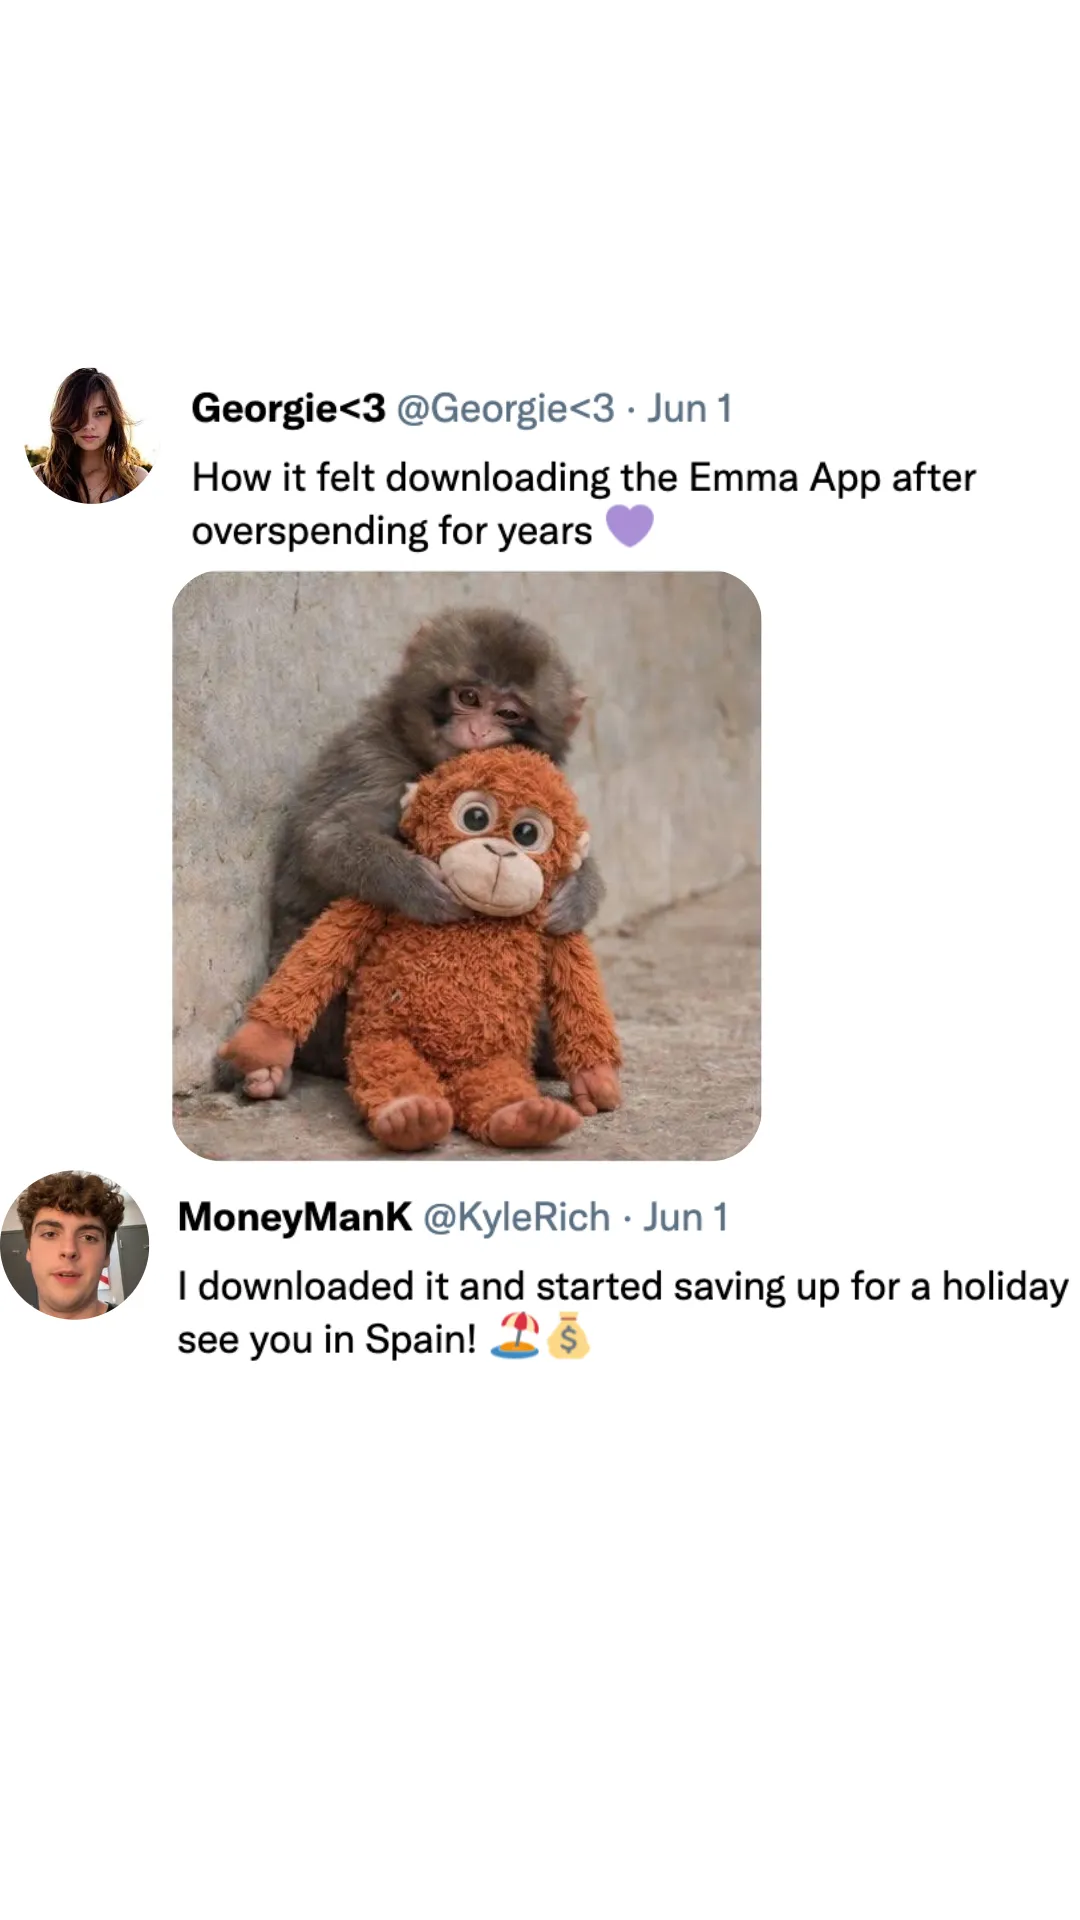Click the MoneyManK display name
1080x1920 pixels.
tap(294, 1217)
